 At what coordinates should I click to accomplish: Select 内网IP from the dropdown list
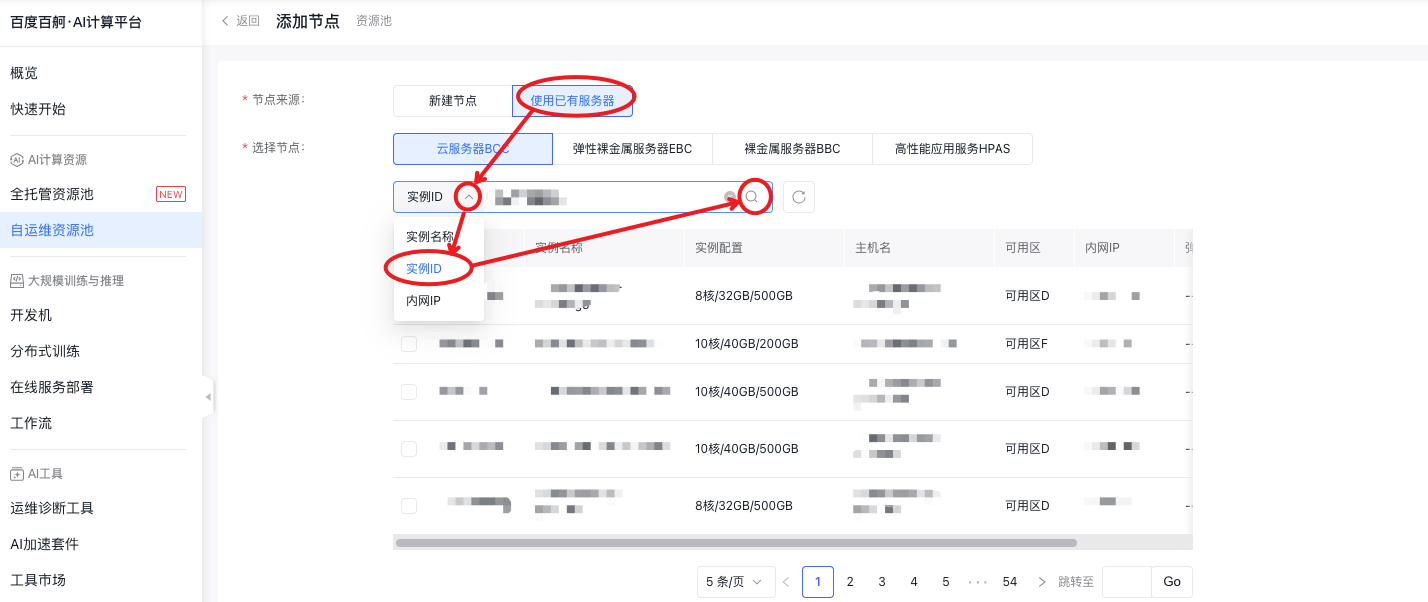pyautogui.click(x=423, y=301)
